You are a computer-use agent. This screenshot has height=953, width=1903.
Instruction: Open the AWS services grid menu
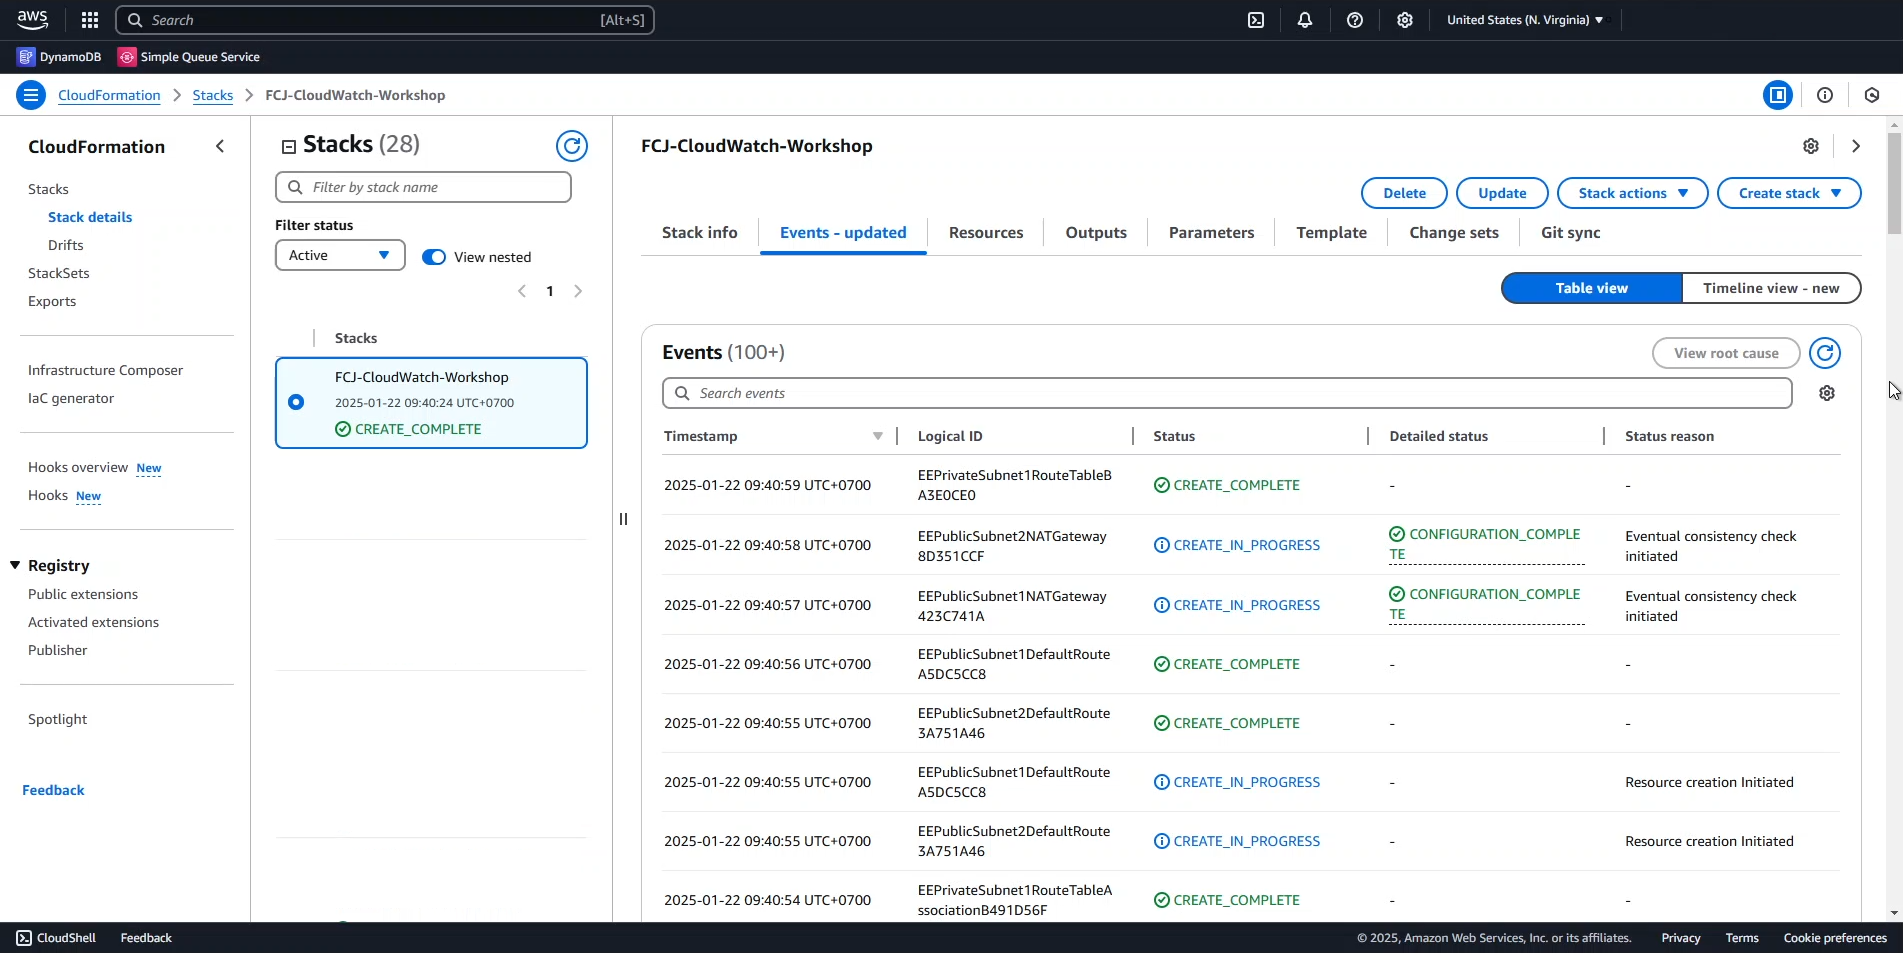(90, 20)
